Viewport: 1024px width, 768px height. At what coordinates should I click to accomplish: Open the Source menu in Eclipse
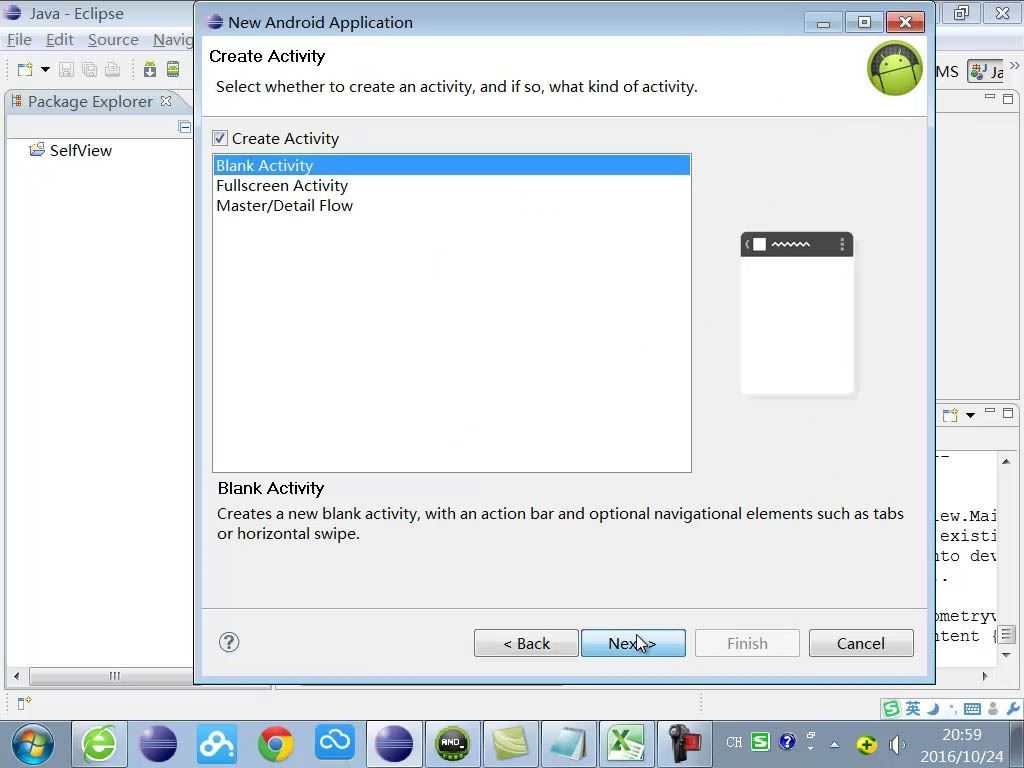click(113, 40)
